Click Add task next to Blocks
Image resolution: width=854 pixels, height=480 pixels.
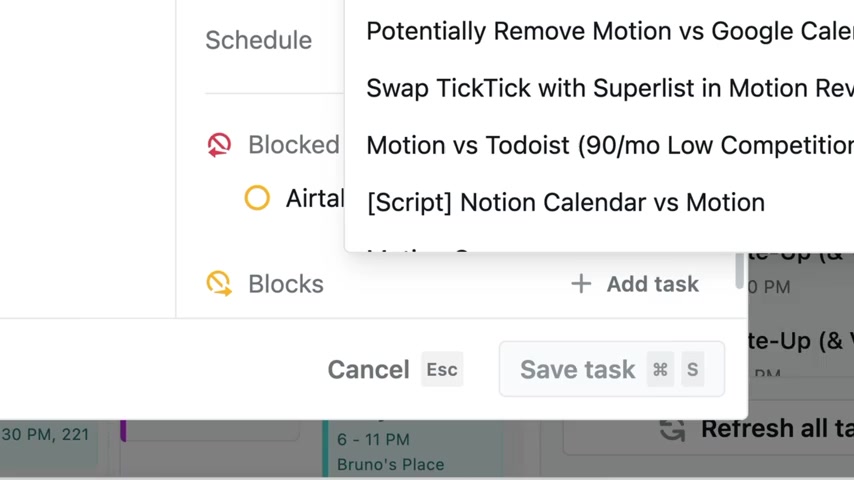pos(635,284)
